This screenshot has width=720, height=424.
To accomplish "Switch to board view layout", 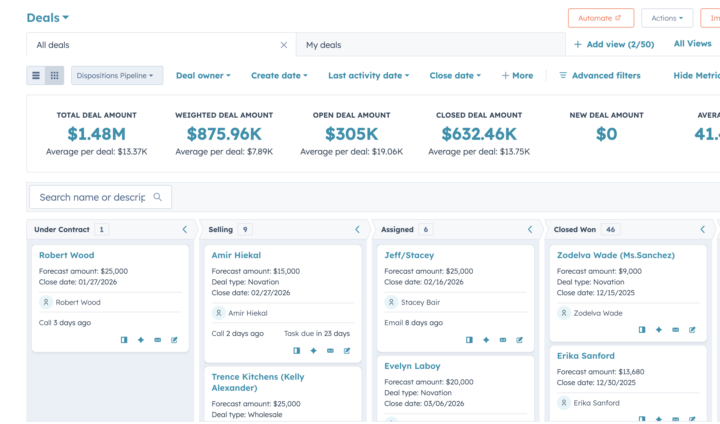I will point(54,75).
